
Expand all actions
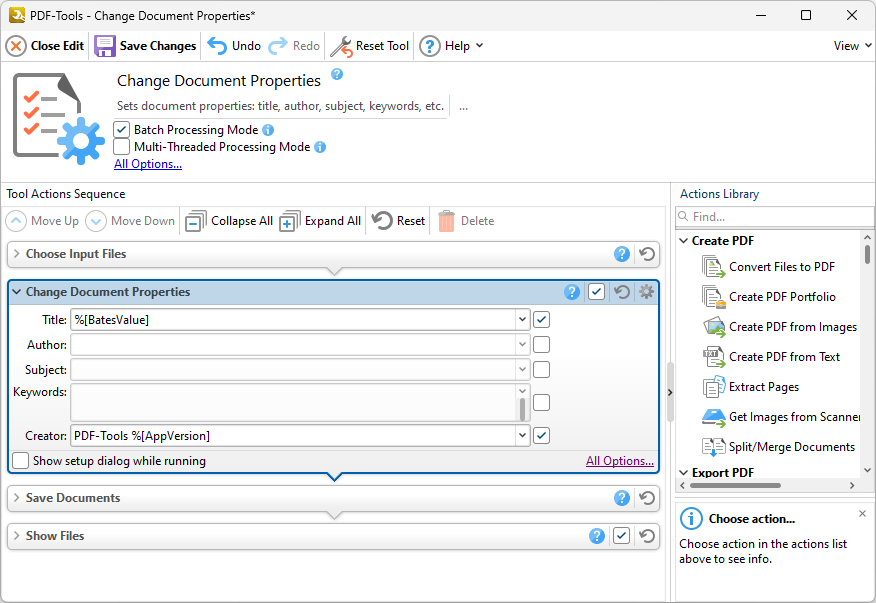[x=320, y=221]
